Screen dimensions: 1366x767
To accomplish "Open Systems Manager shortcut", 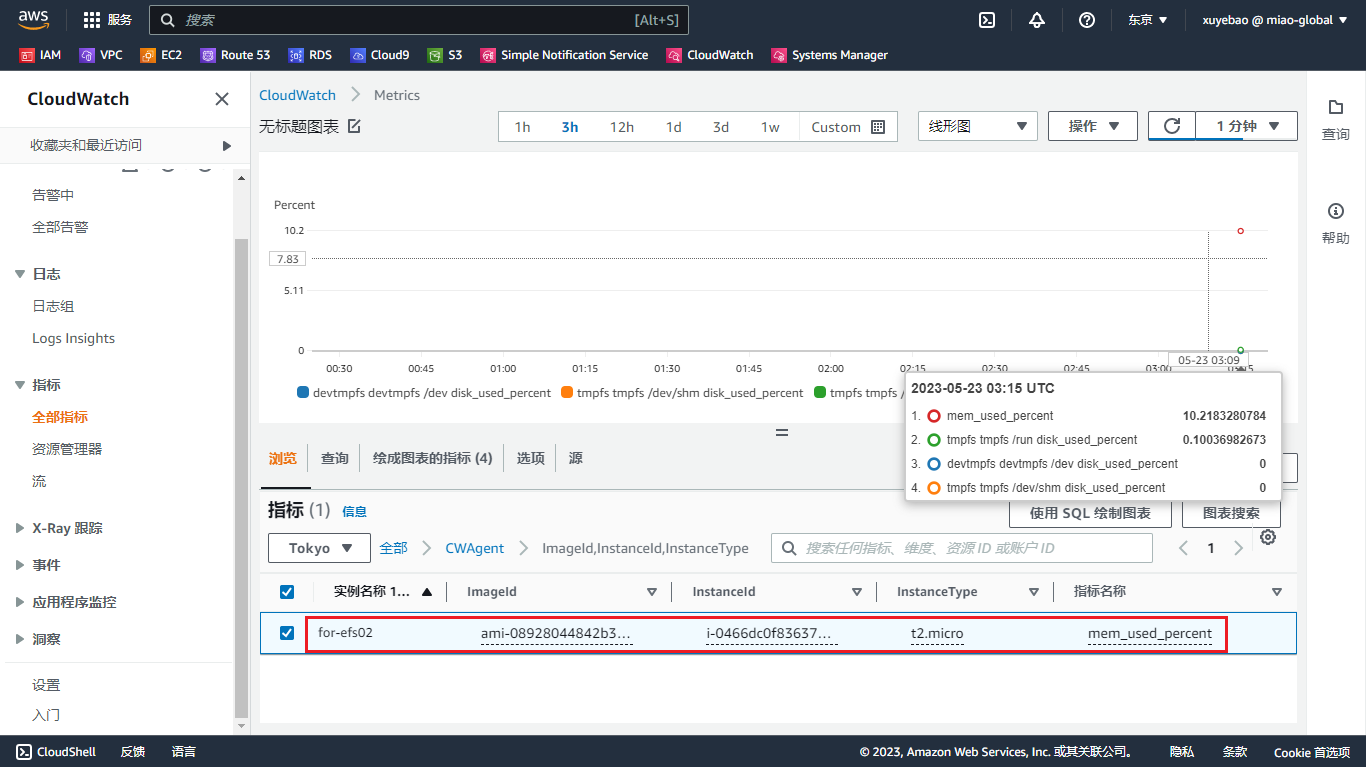I will coord(829,55).
